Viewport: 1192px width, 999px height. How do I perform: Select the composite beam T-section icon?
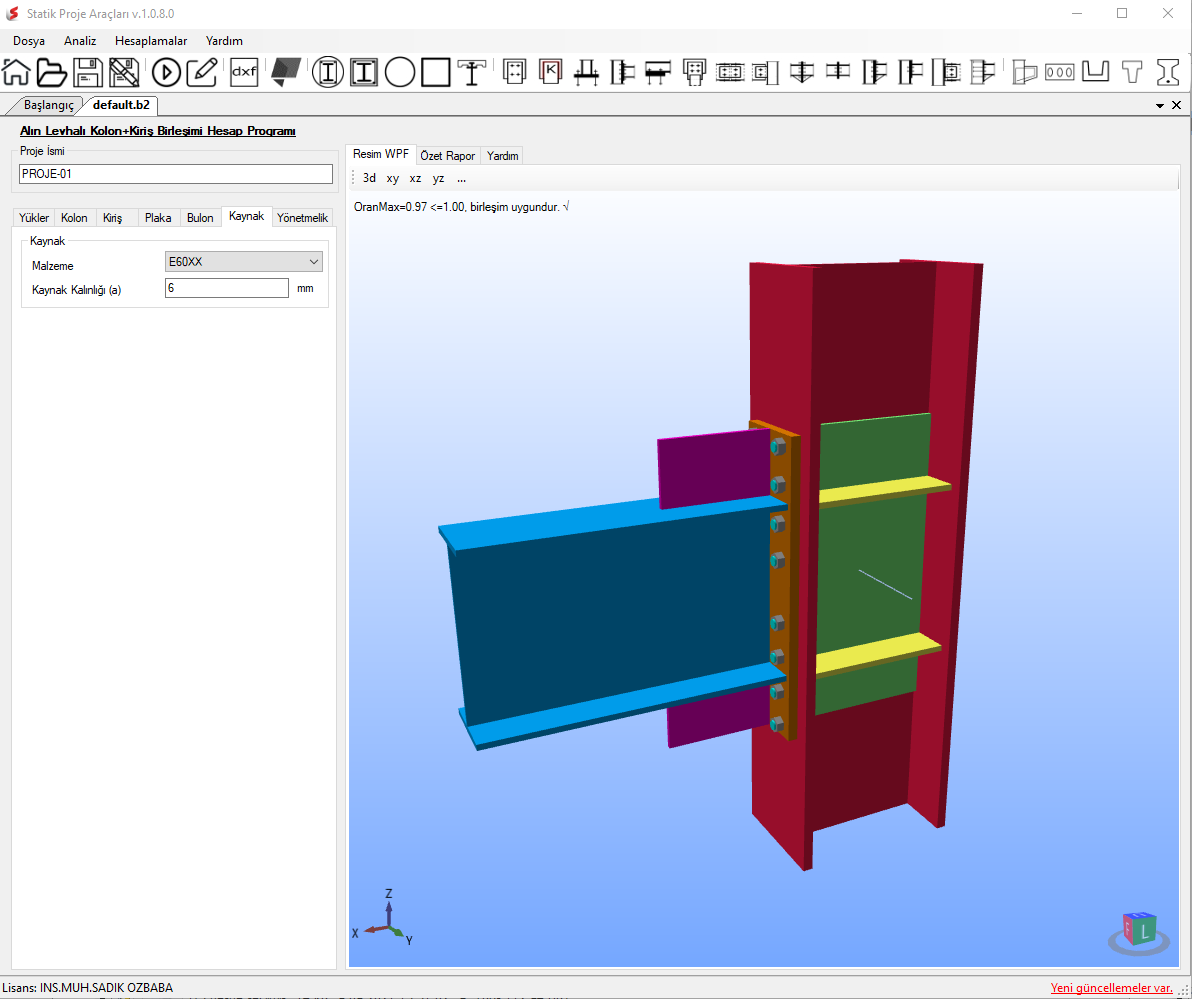[471, 72]
